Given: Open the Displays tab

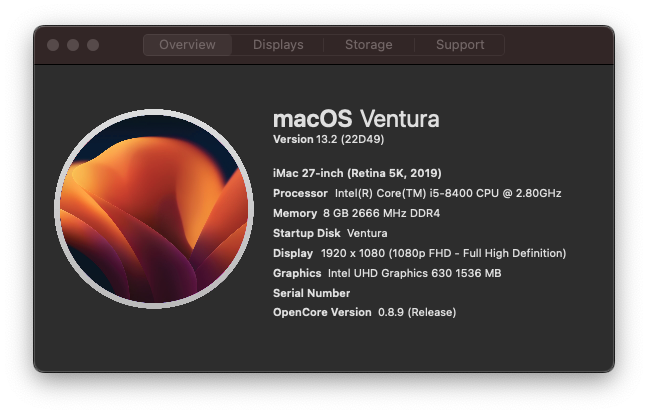Looking at the screenshot, I should tap(278, 45).
